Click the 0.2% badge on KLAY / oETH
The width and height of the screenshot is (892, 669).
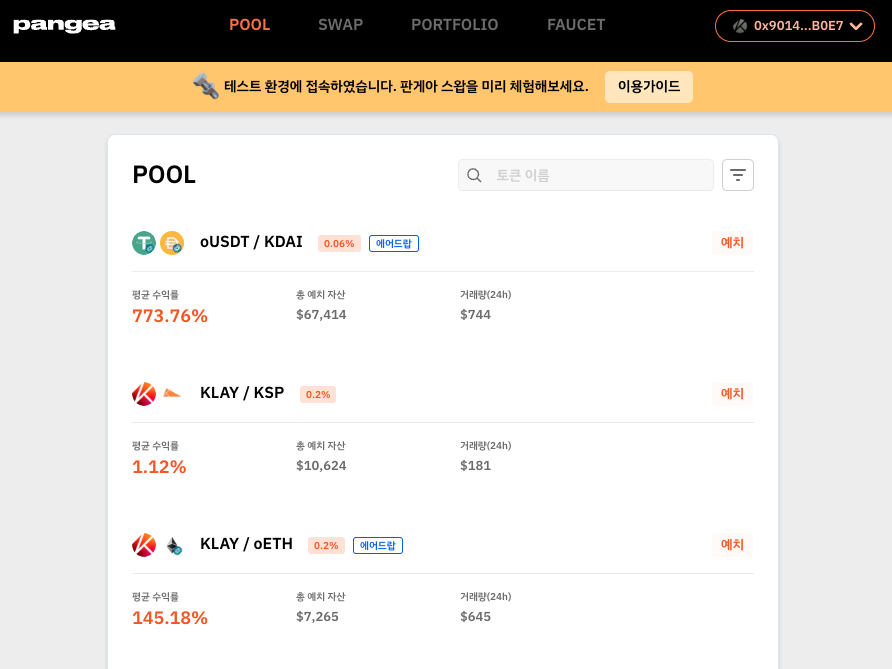326,546
